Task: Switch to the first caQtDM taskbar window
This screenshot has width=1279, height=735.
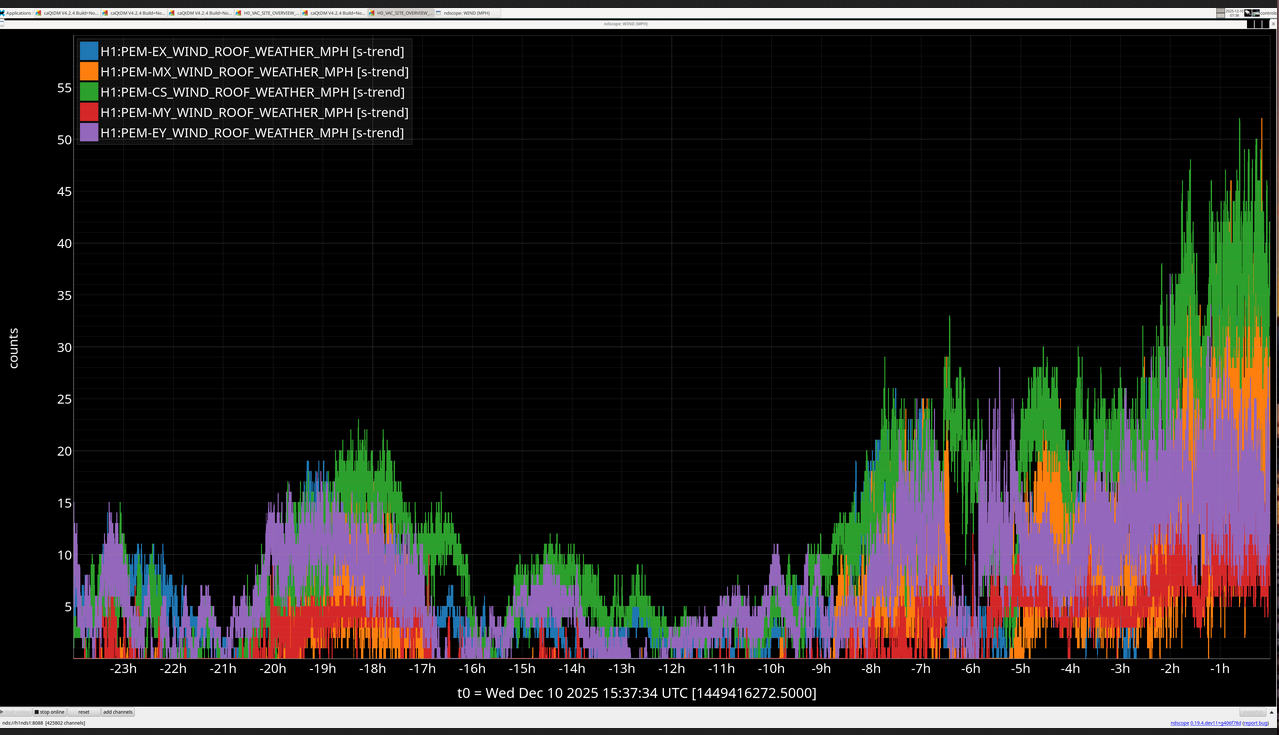Action: [67, 13]
